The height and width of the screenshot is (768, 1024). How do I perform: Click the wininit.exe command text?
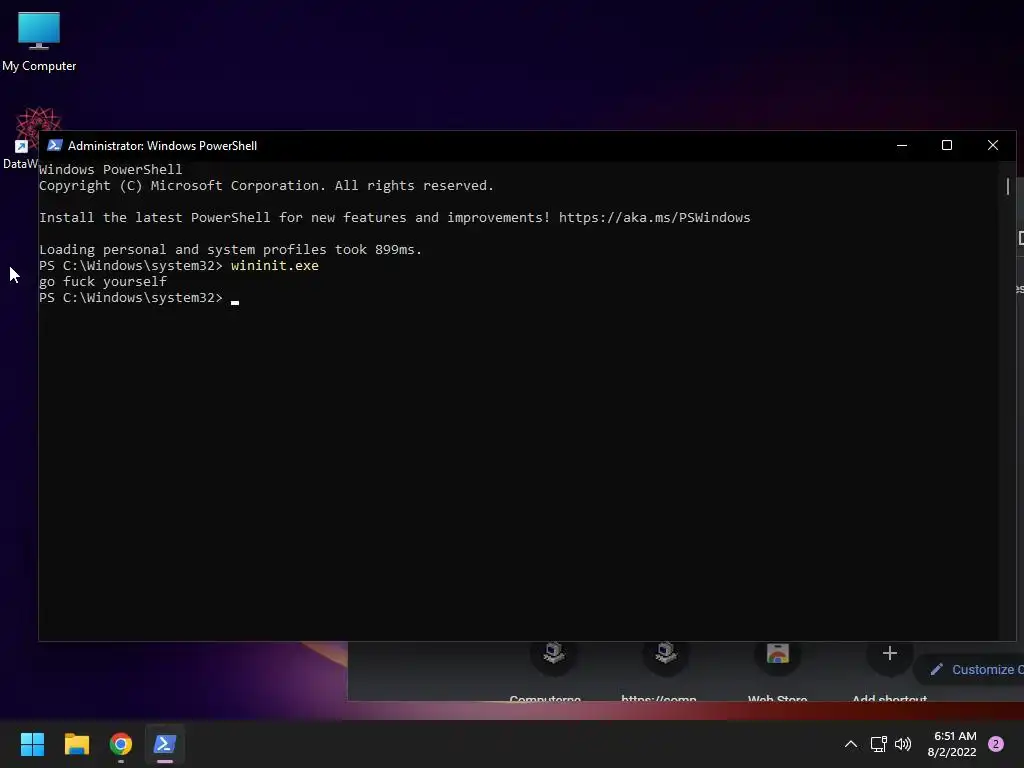click(x=274, y=266)
